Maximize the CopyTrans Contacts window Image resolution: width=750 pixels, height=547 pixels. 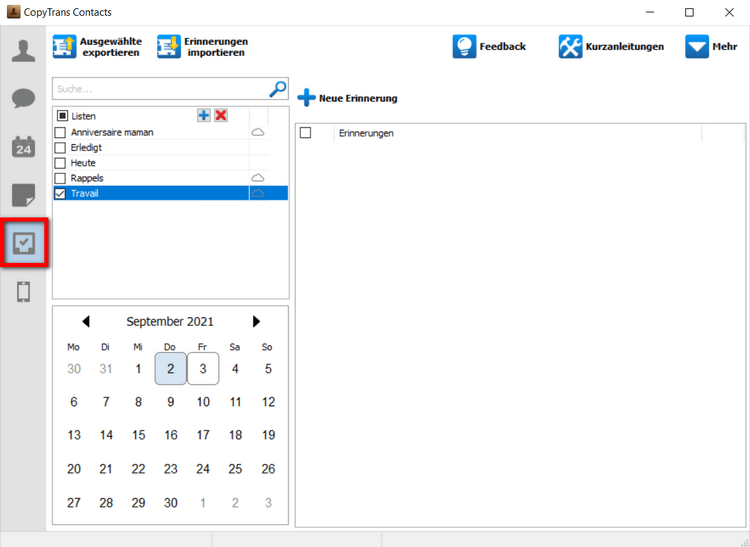point(689,12)
